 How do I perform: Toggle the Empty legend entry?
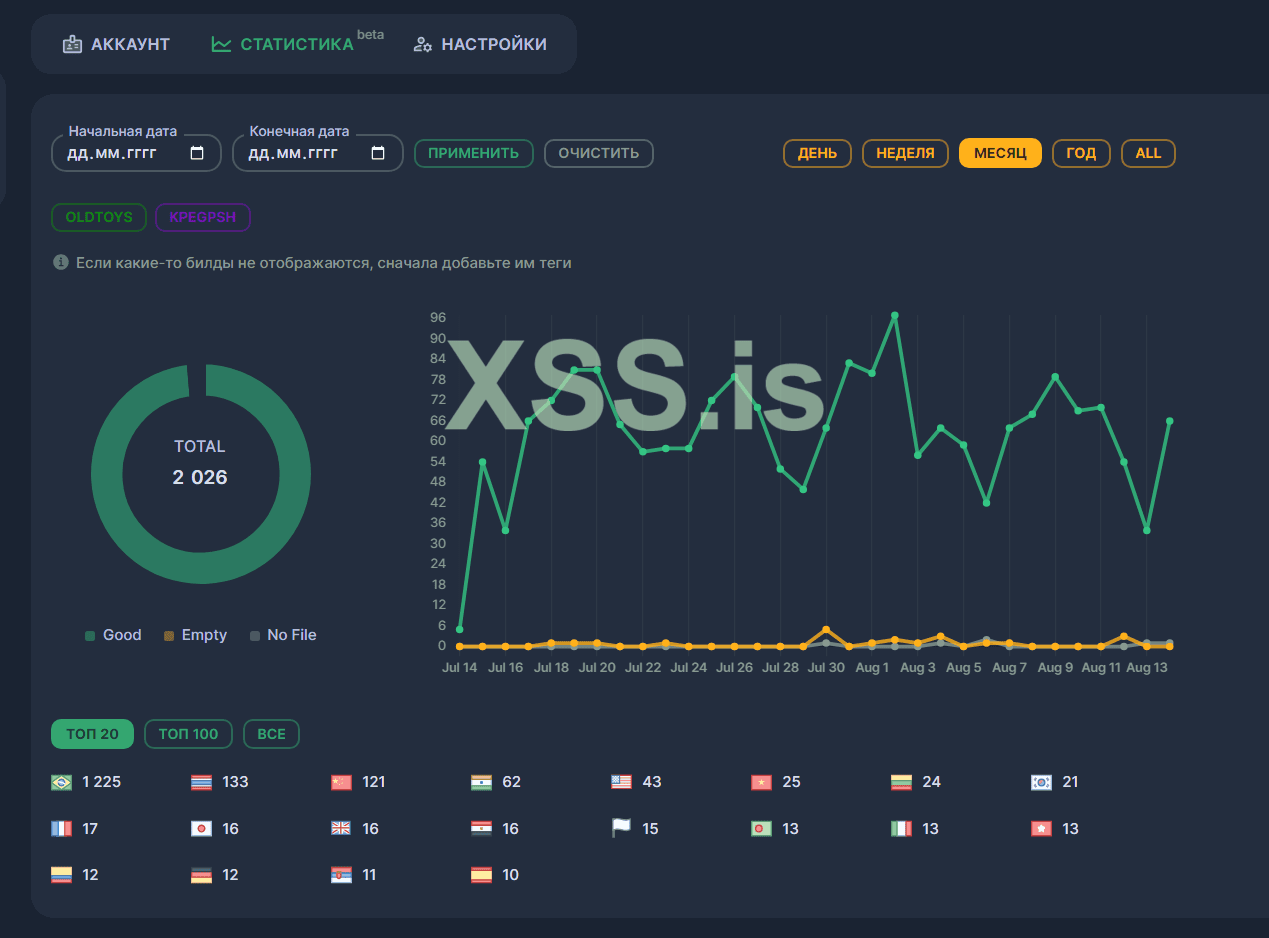tap(195, 635)
